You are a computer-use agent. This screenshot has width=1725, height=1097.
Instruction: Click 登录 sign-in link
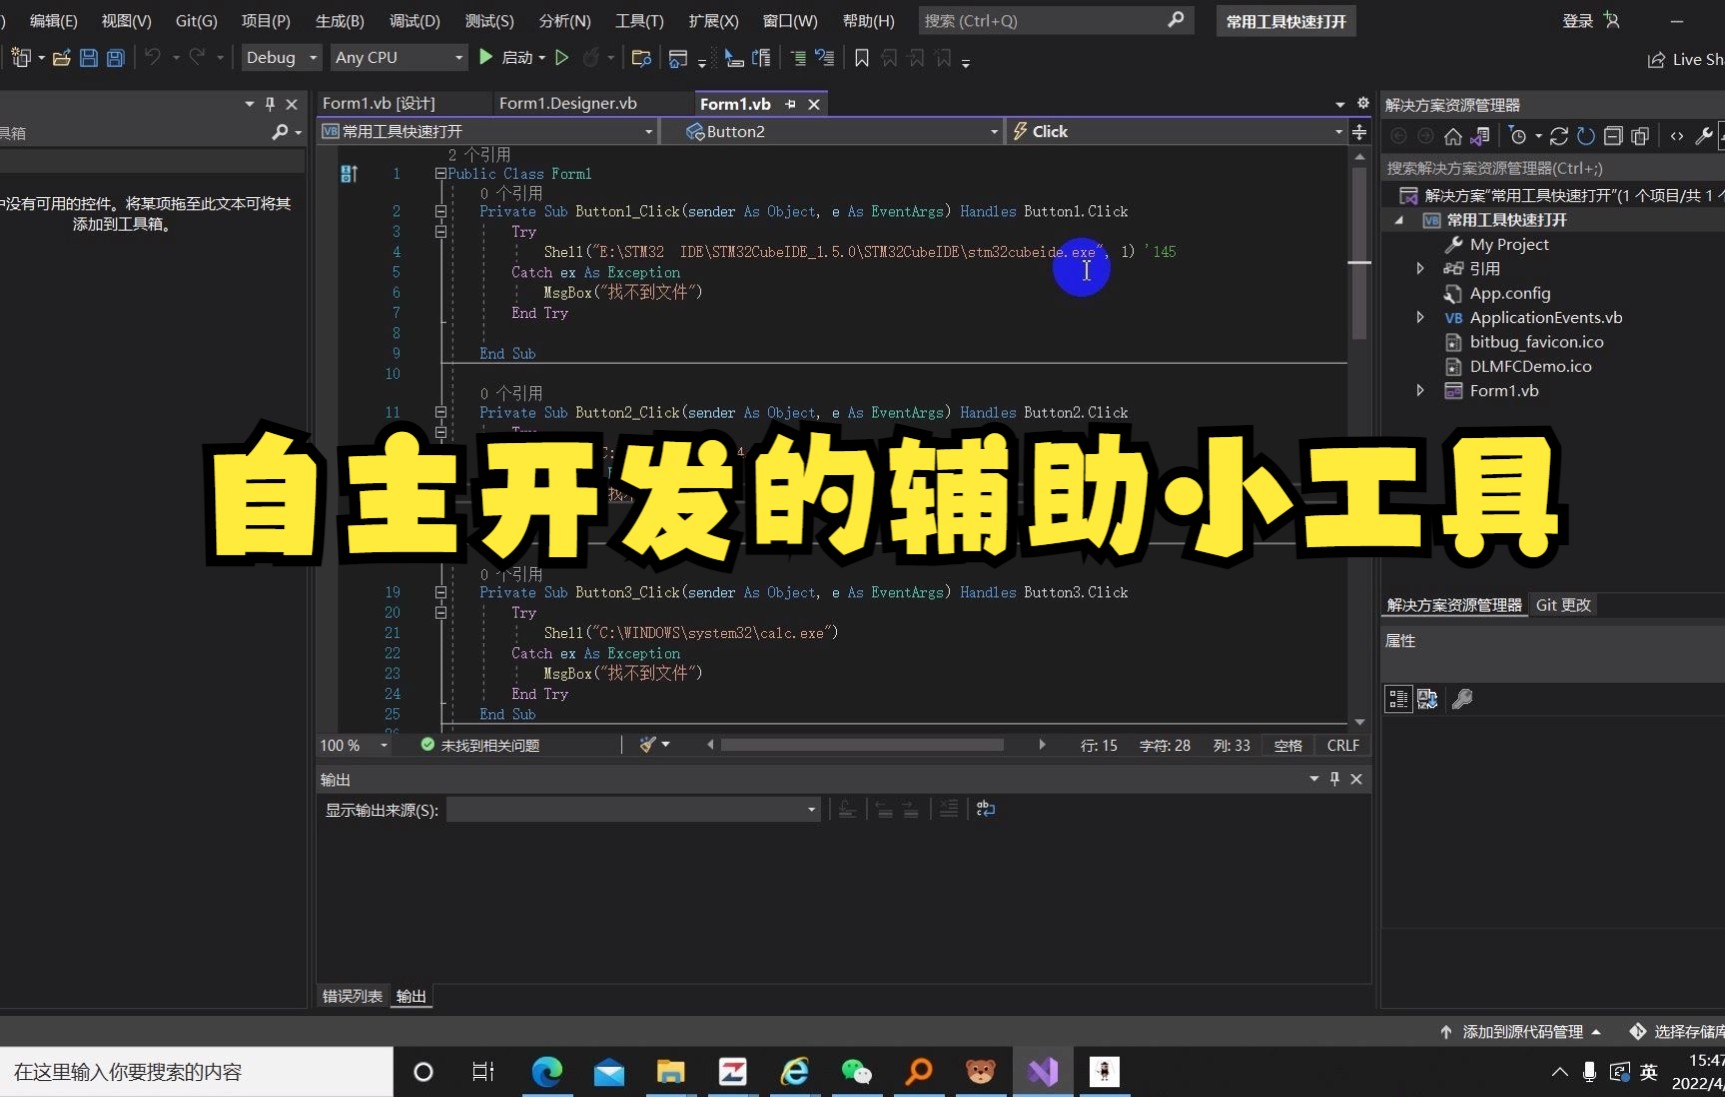click(1578, 21)
